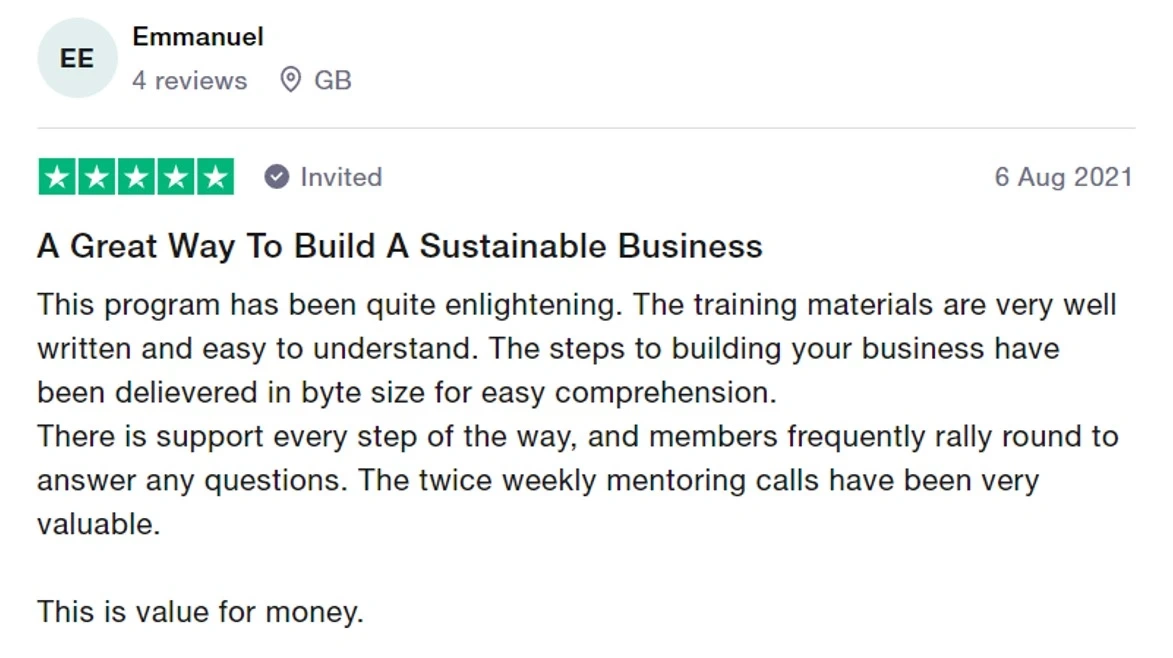Select the fifth green rating star
Viewport: 1173px width, 658px height.
point(214,177)
